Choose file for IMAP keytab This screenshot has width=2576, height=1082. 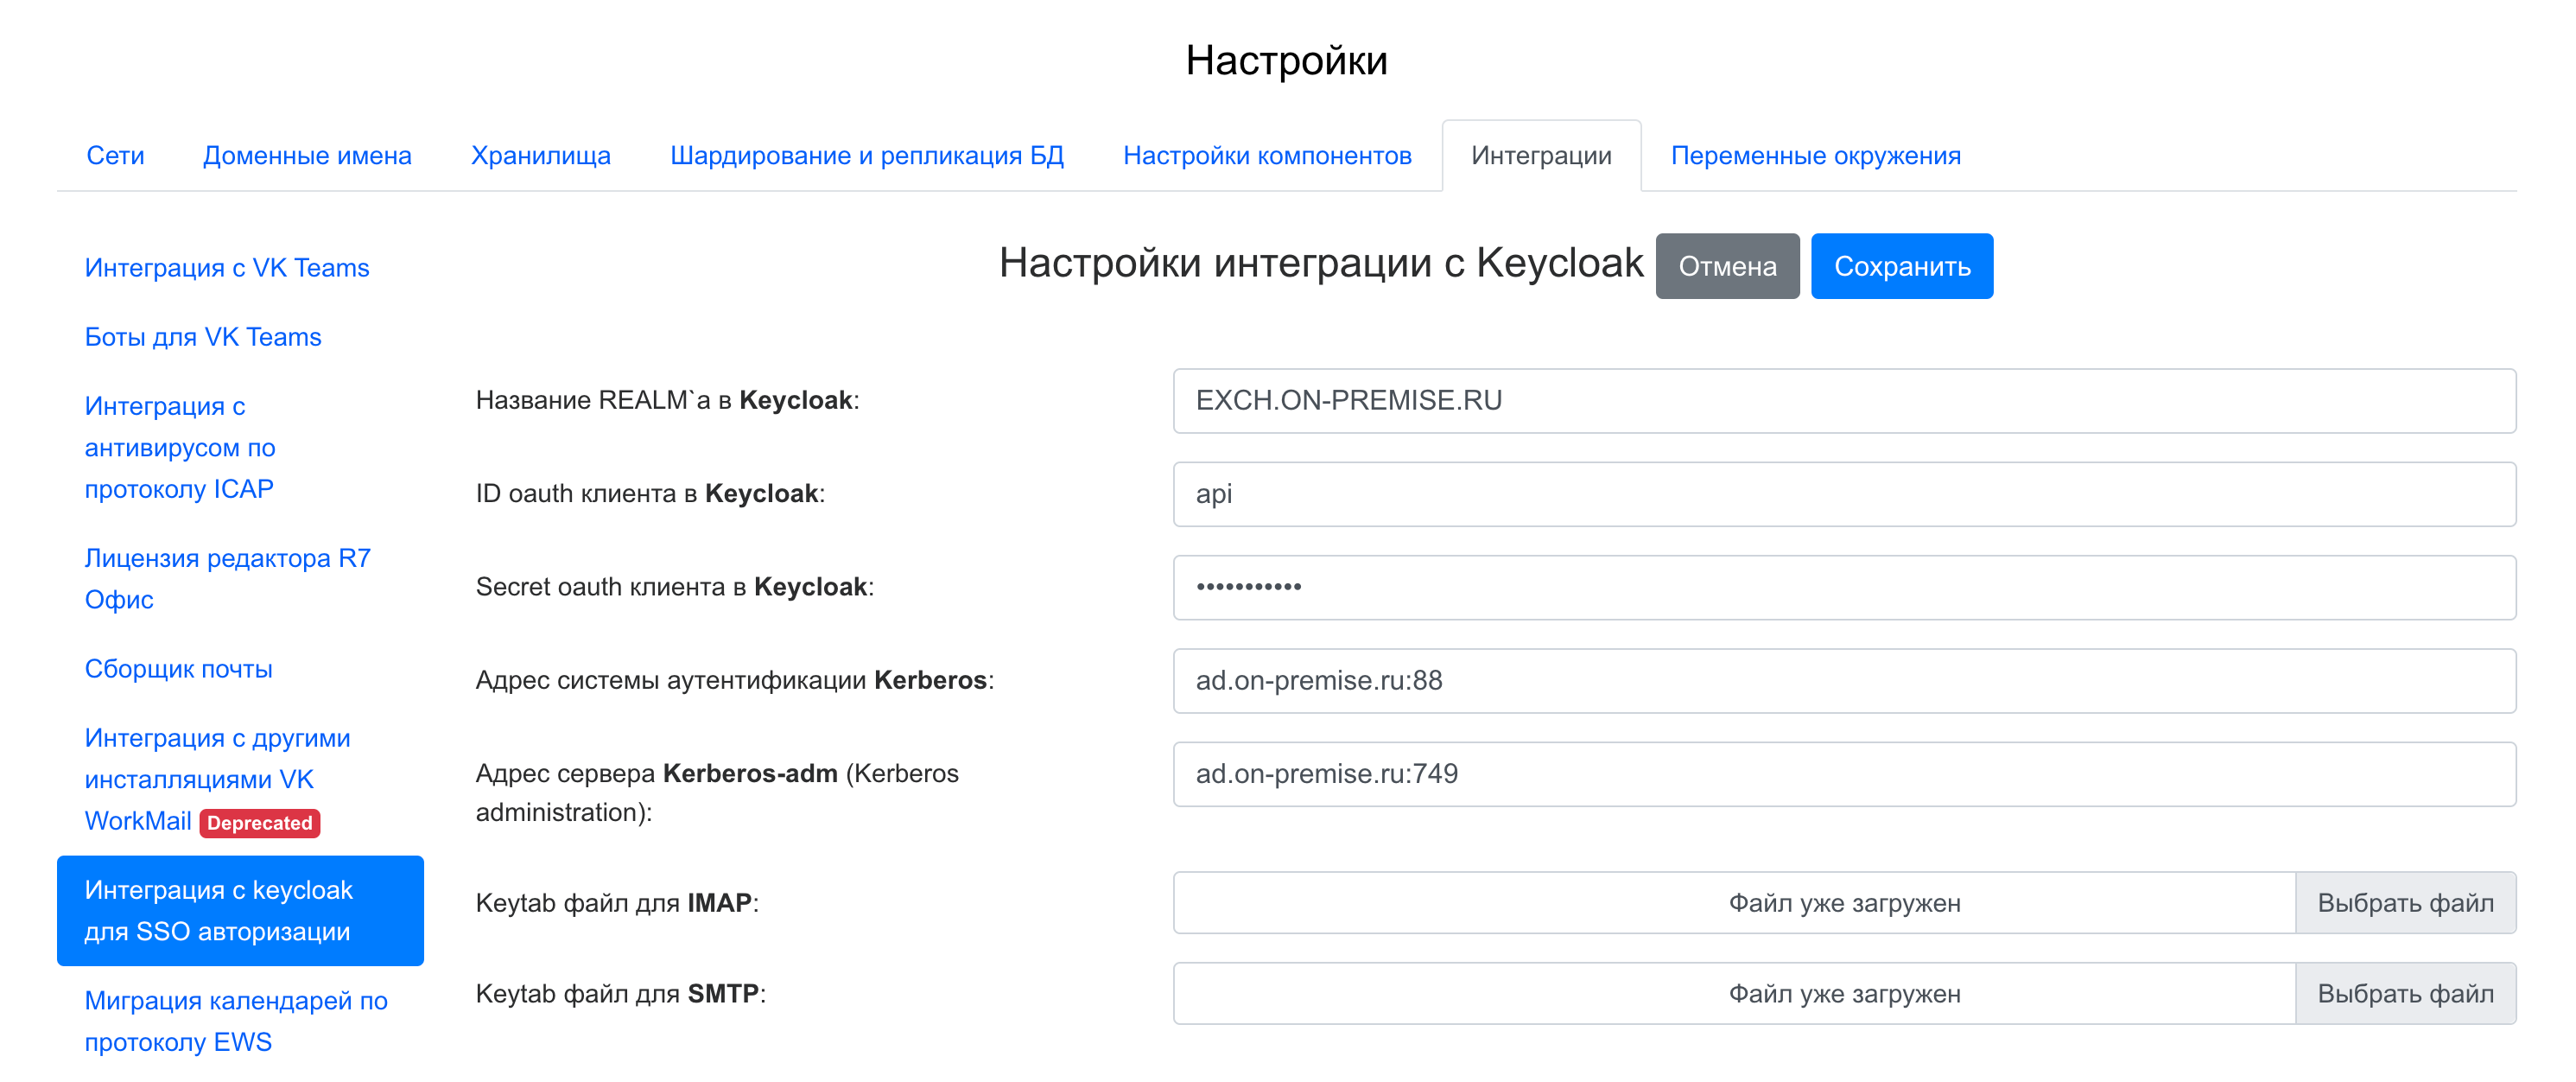2404,903
